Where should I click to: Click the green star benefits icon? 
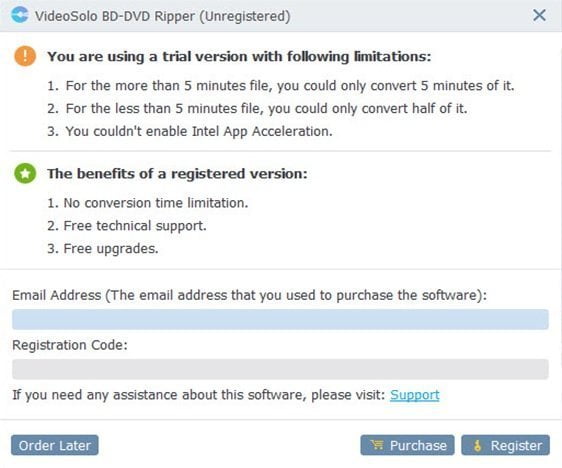25,173
